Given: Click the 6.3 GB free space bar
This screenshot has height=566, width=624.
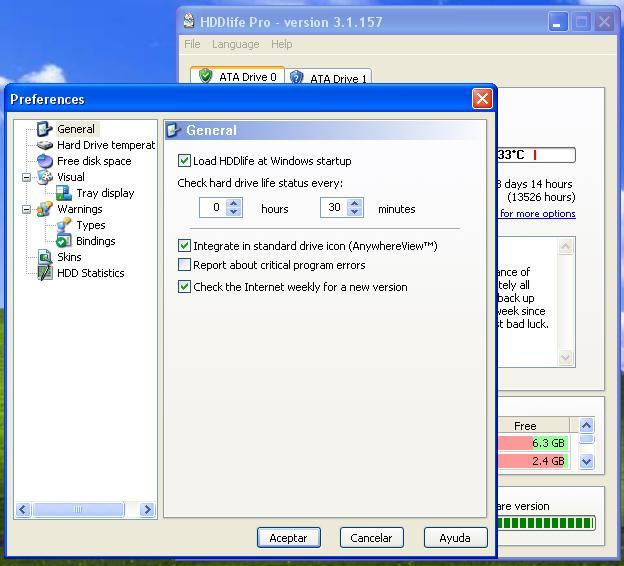Looking at the screenshot, I should [x=533, y=443].
